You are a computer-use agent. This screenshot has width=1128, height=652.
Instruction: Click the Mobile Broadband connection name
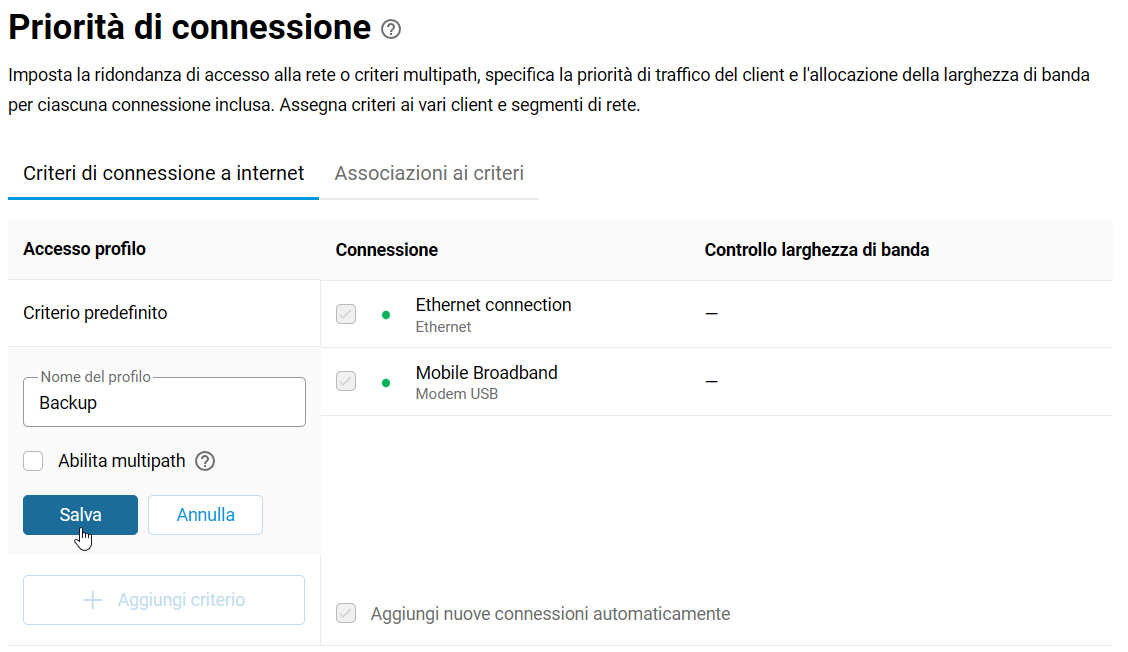click(x=486, y=373)
